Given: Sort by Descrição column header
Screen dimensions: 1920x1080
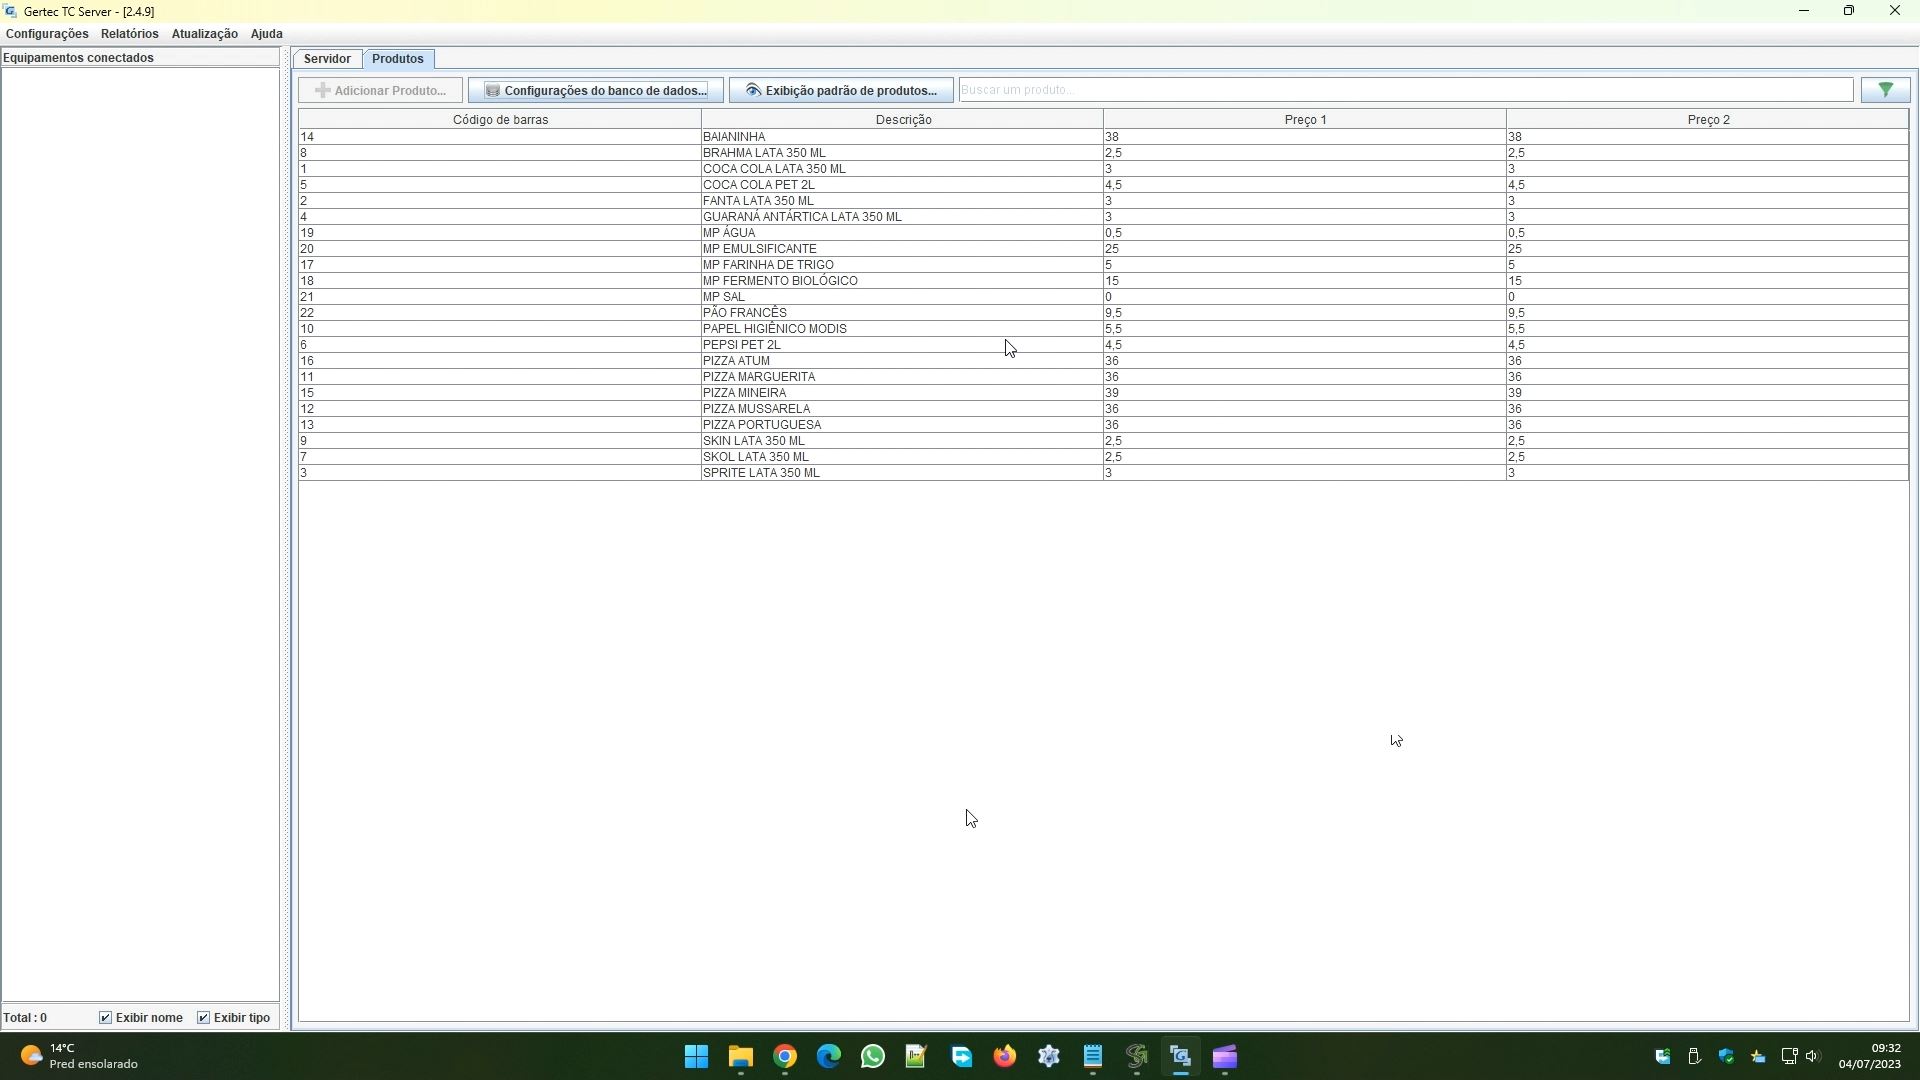Looking at the screenshot, I should pyautogui.click(x=903, y=120).
